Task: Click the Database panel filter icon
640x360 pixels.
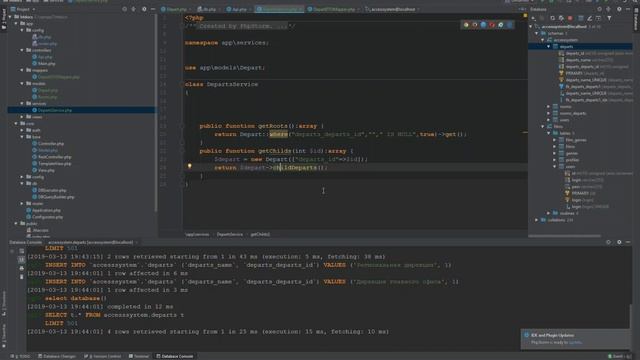Action: pyautogui.click(x=609, y=18)
